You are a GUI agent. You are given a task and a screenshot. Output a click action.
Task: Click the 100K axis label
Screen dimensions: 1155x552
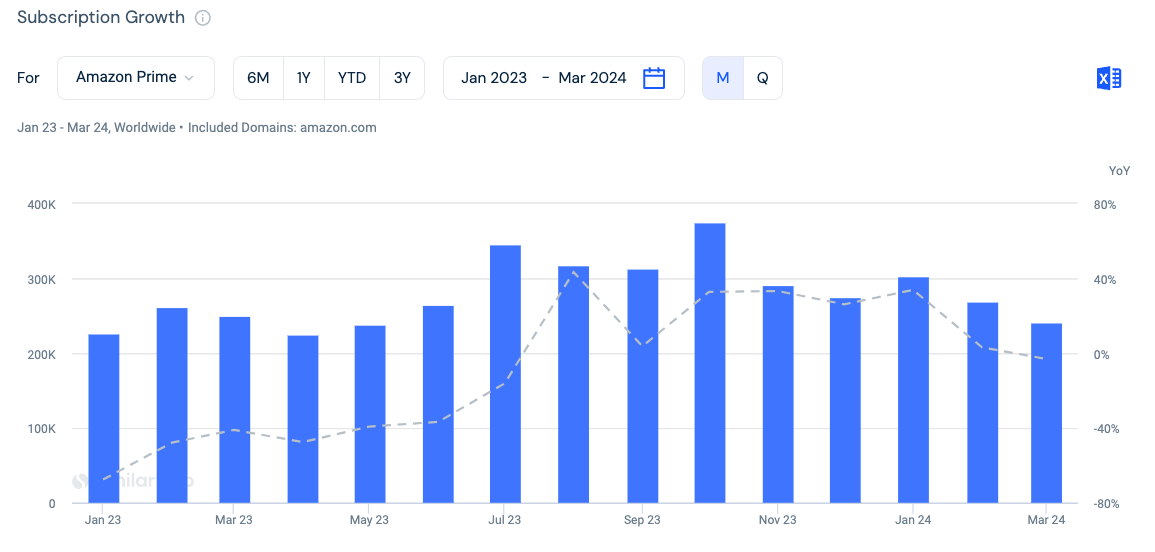click(x=42, y=429)
